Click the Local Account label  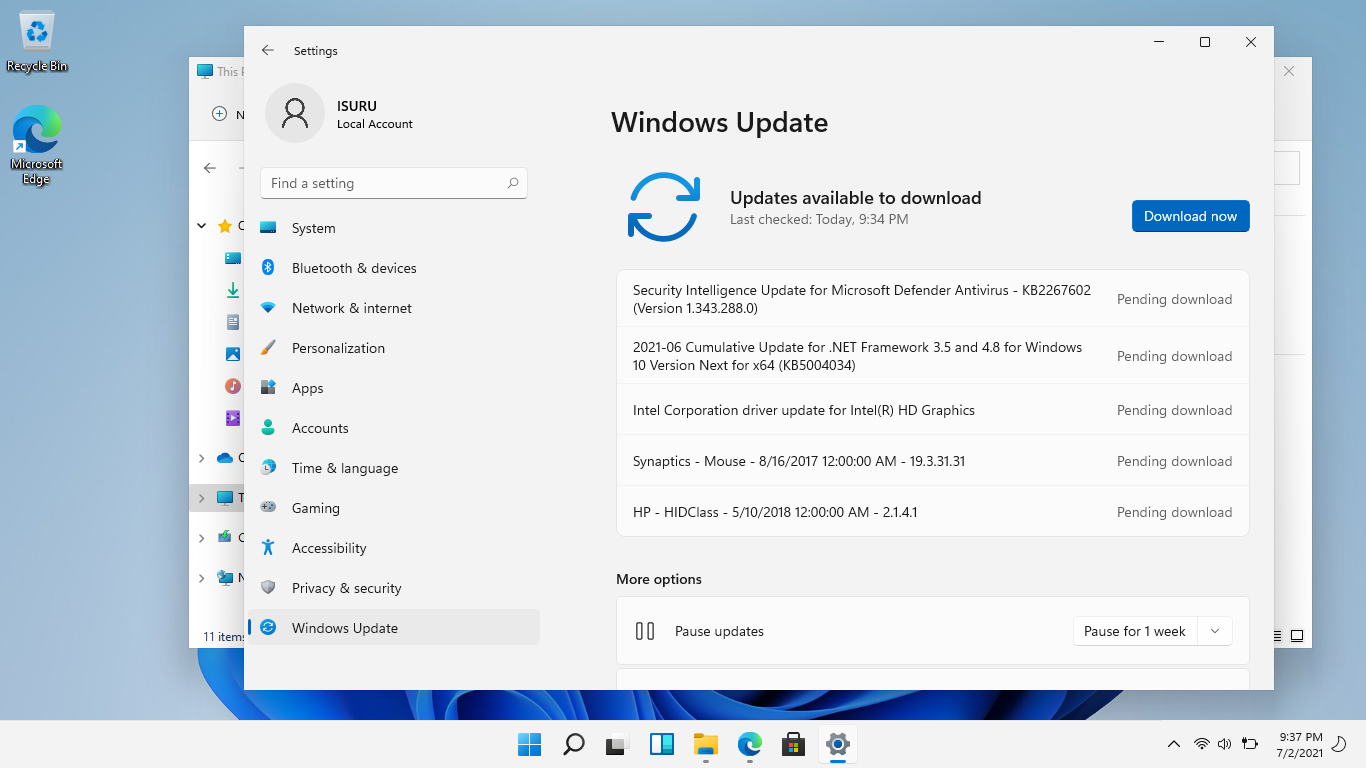(375, 124)
